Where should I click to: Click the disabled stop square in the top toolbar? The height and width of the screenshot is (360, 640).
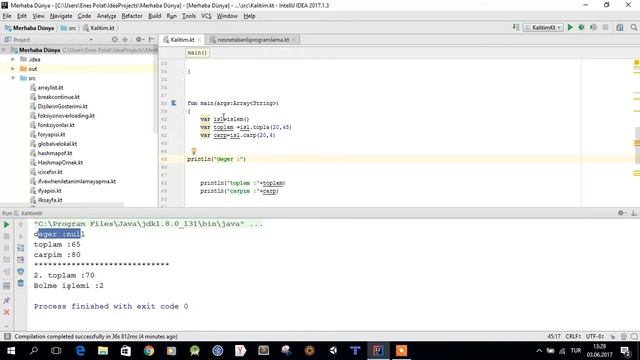tap(605, 27)
